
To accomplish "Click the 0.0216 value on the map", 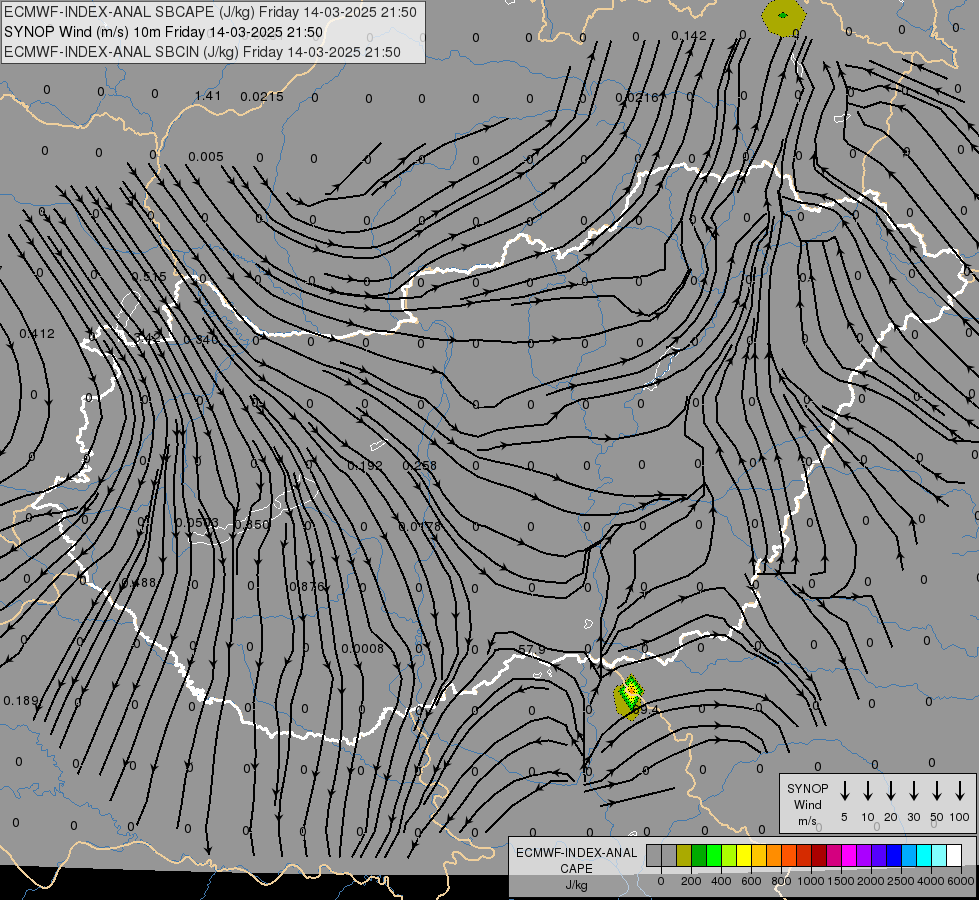I will coord(637,97).
